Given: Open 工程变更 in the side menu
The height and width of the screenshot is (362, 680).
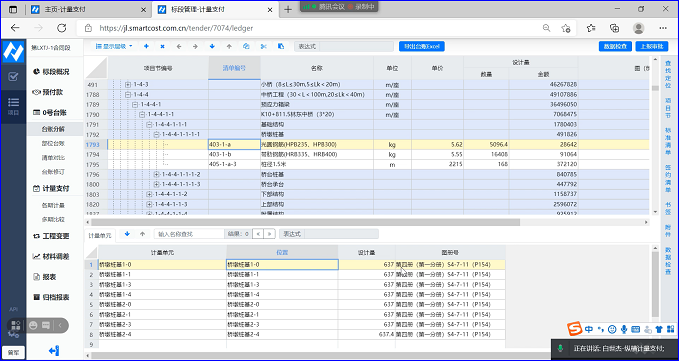Looking at the screenshot, I should 51,236.
